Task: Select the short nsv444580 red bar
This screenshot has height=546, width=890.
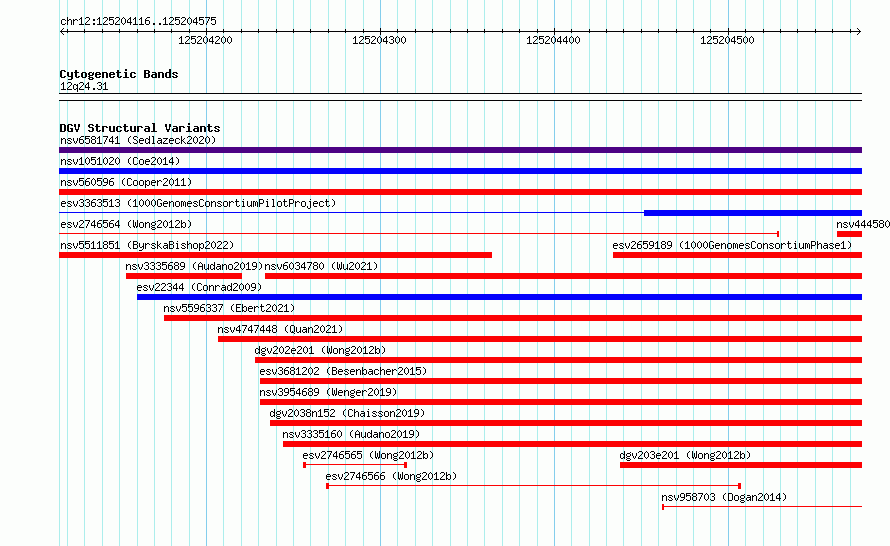Action: tap(849, 234)
